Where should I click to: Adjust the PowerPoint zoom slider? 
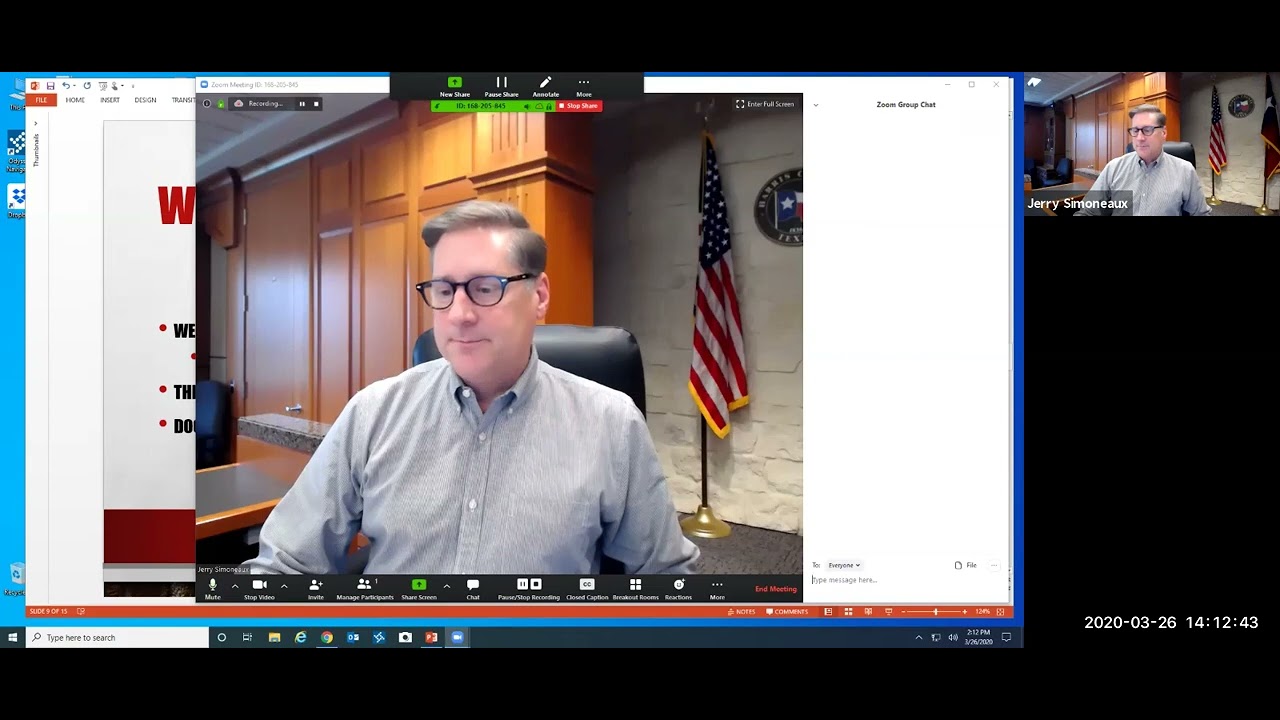pos(935,611)
